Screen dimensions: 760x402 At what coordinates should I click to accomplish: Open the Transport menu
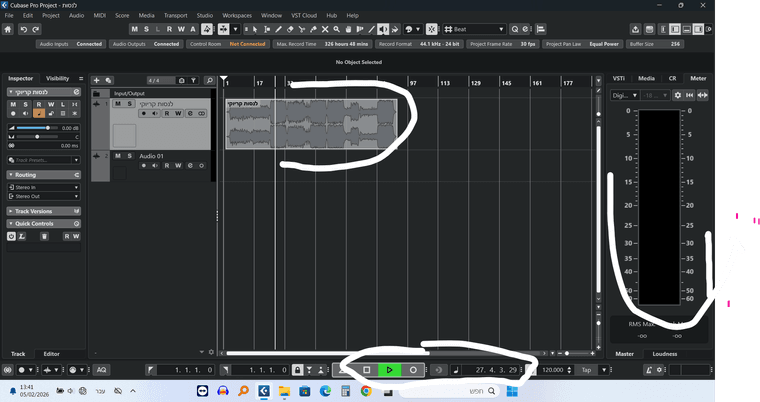175,16
